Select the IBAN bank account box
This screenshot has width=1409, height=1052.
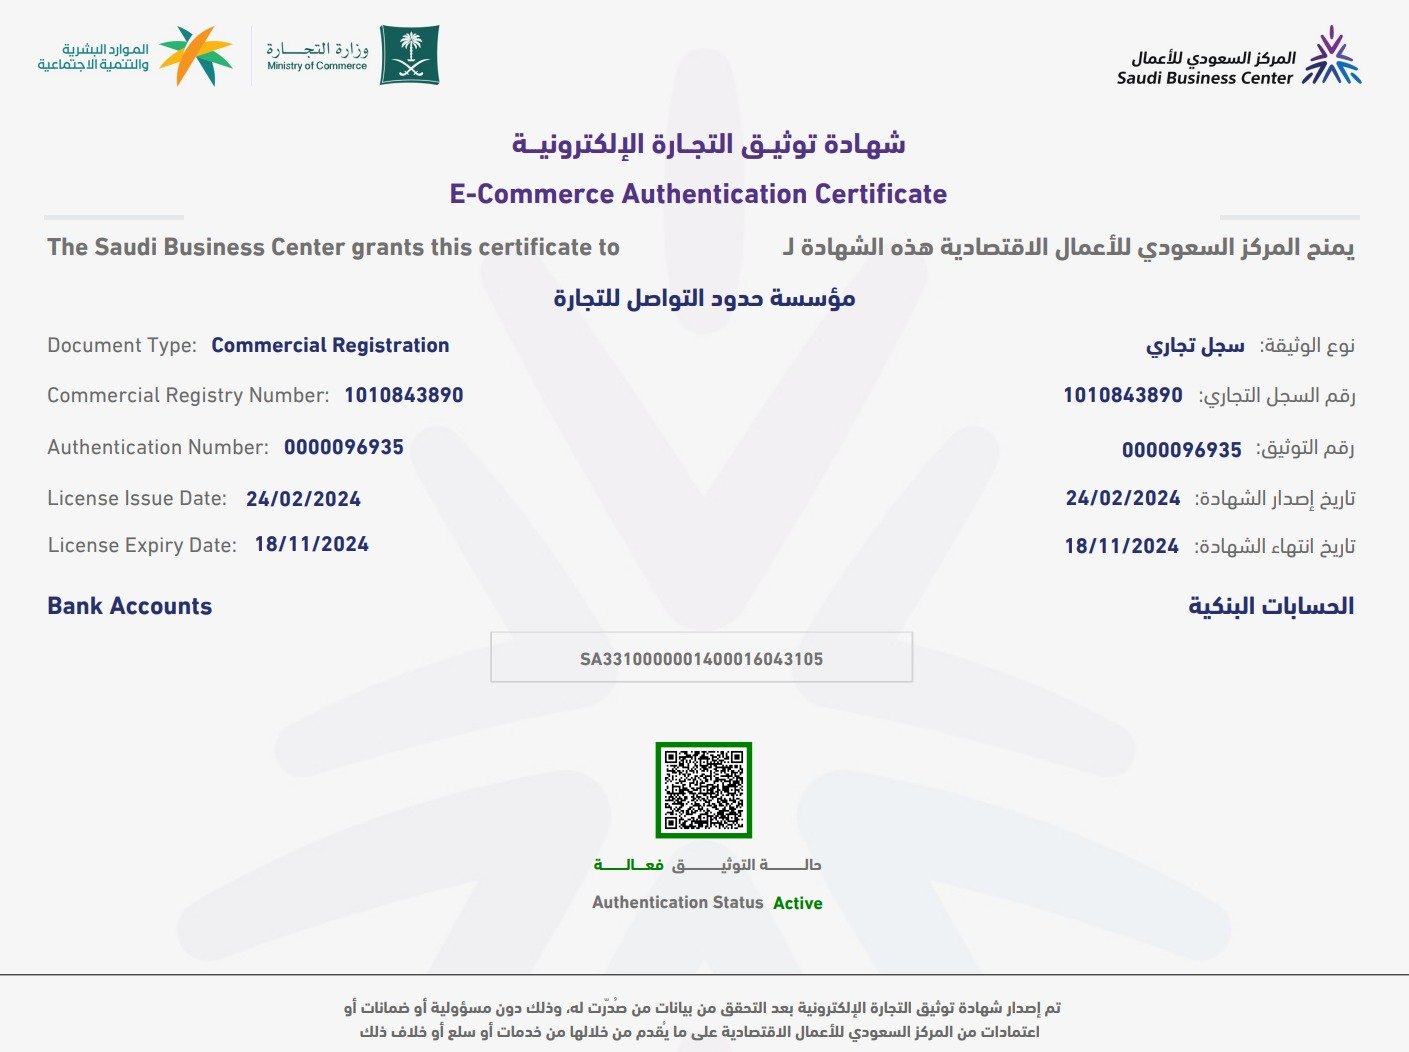point(701,658)
